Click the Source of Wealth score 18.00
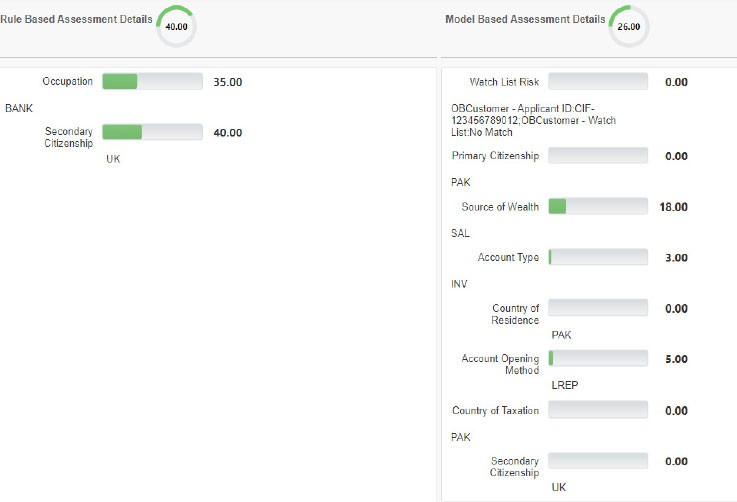737x502 pixels. 674,207
